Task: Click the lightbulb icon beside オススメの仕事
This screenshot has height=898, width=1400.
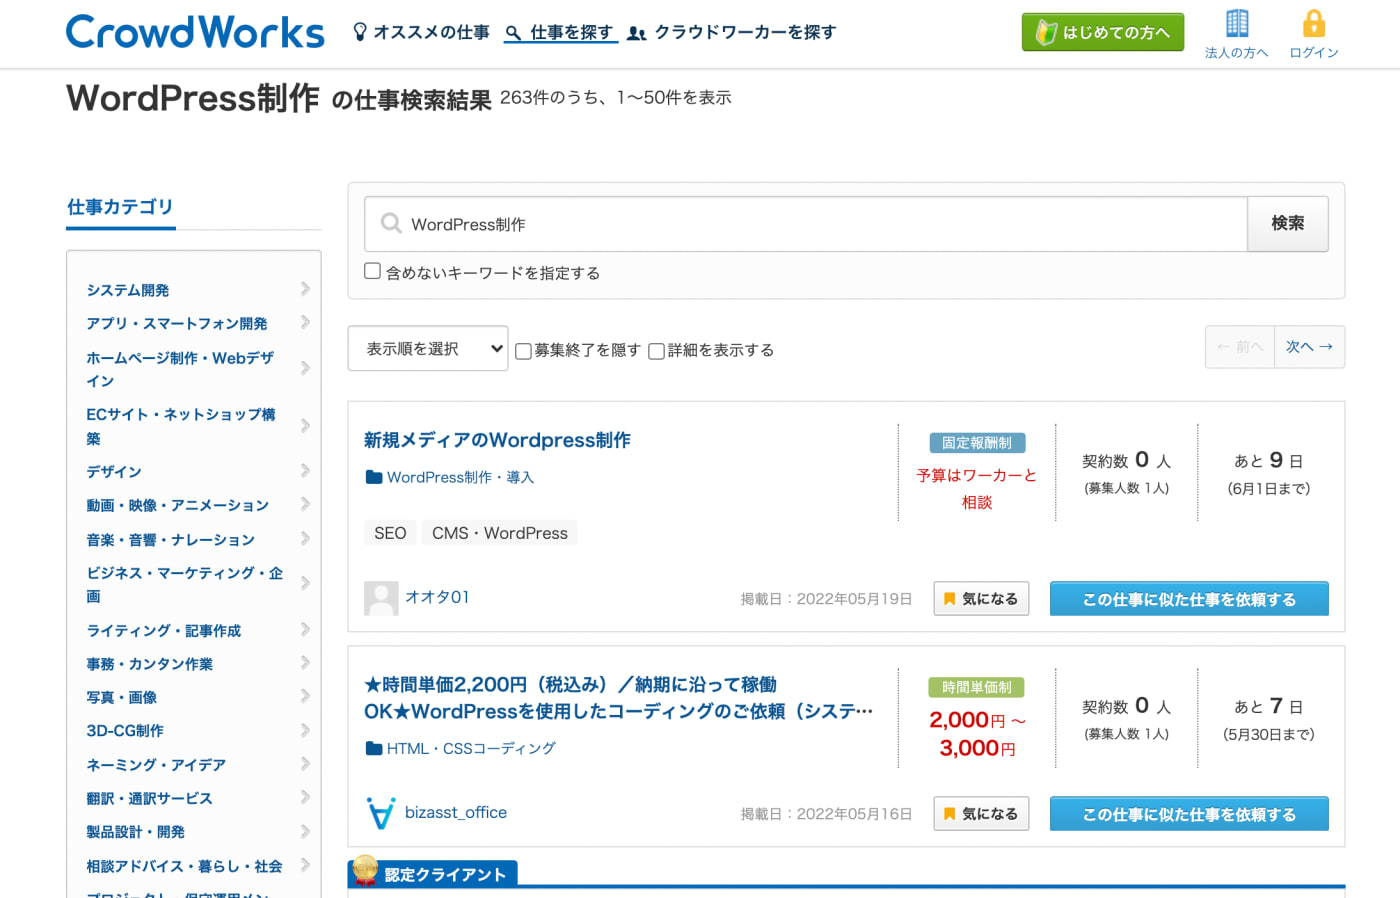Action: tap(360, 32)
